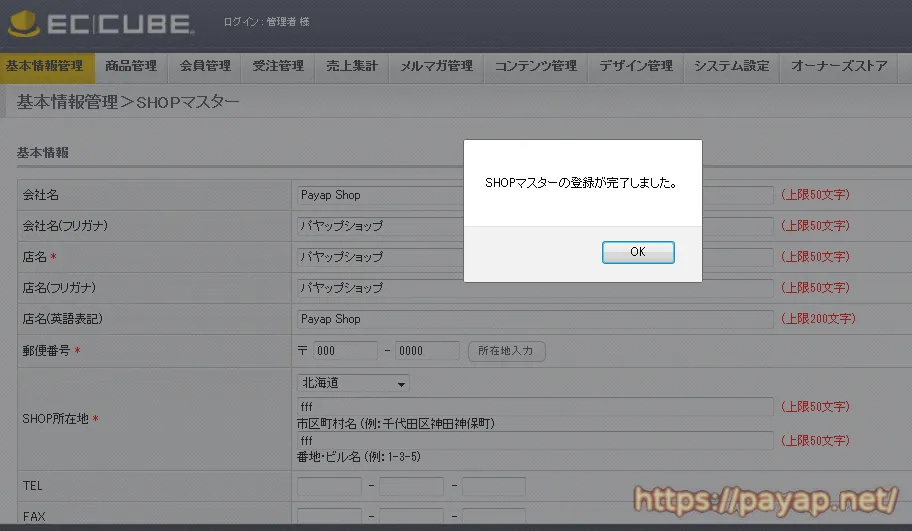Open the メルマガ管理 tab
The height and width of the screenshot is (531, 912).
coord(436,67)
